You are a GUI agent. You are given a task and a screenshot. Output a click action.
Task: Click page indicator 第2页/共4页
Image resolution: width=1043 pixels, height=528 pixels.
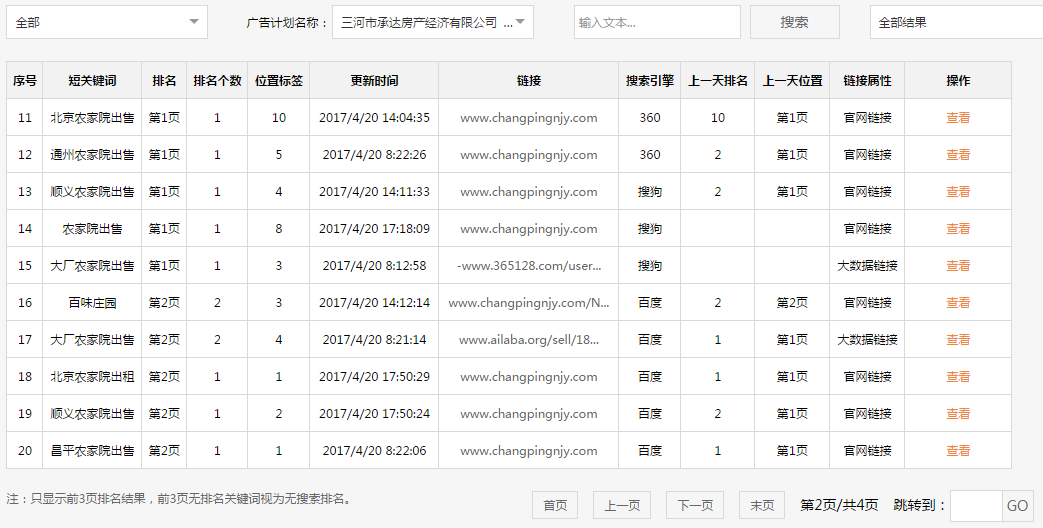(839, 505)
